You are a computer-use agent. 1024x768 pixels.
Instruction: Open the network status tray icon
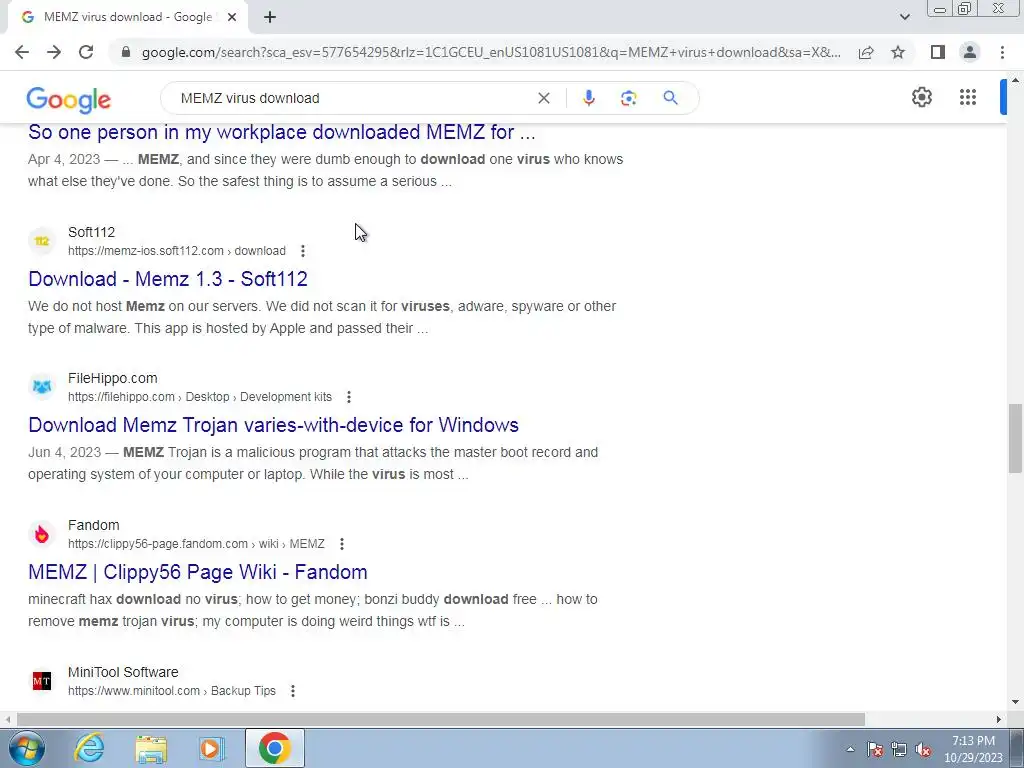(899, 749)
